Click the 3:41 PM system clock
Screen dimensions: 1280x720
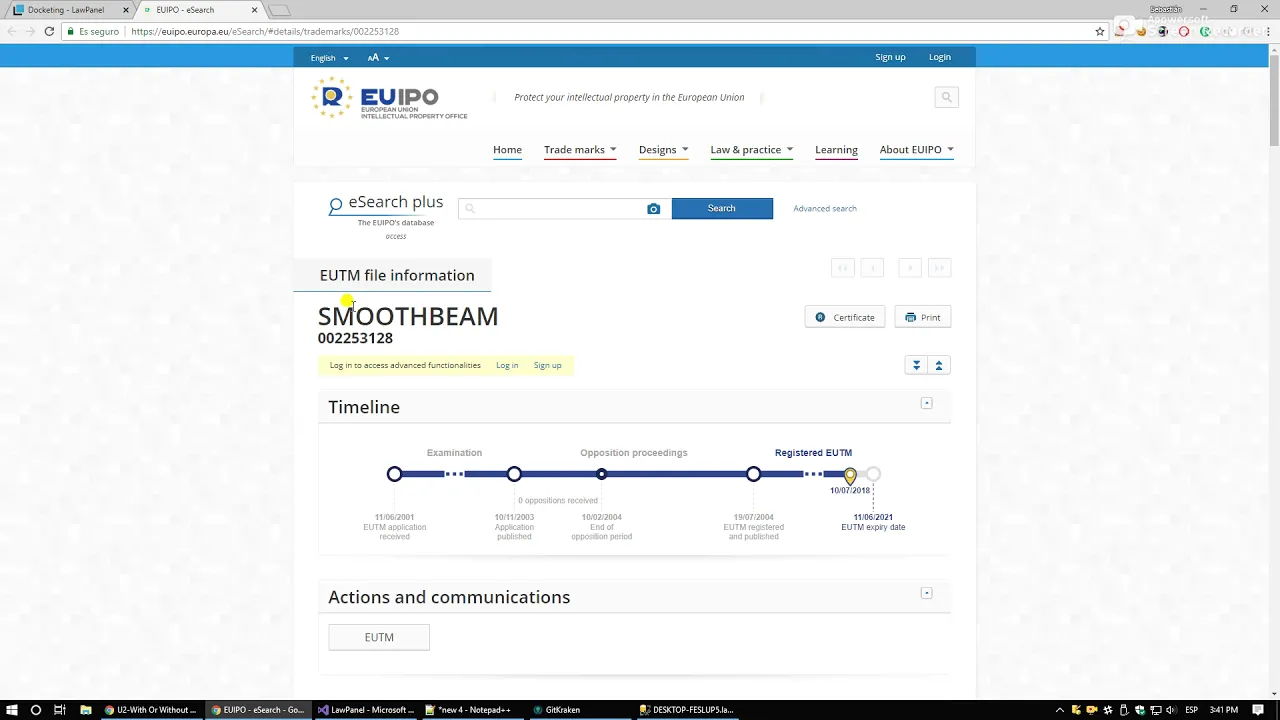click(x=1223, y=710)
